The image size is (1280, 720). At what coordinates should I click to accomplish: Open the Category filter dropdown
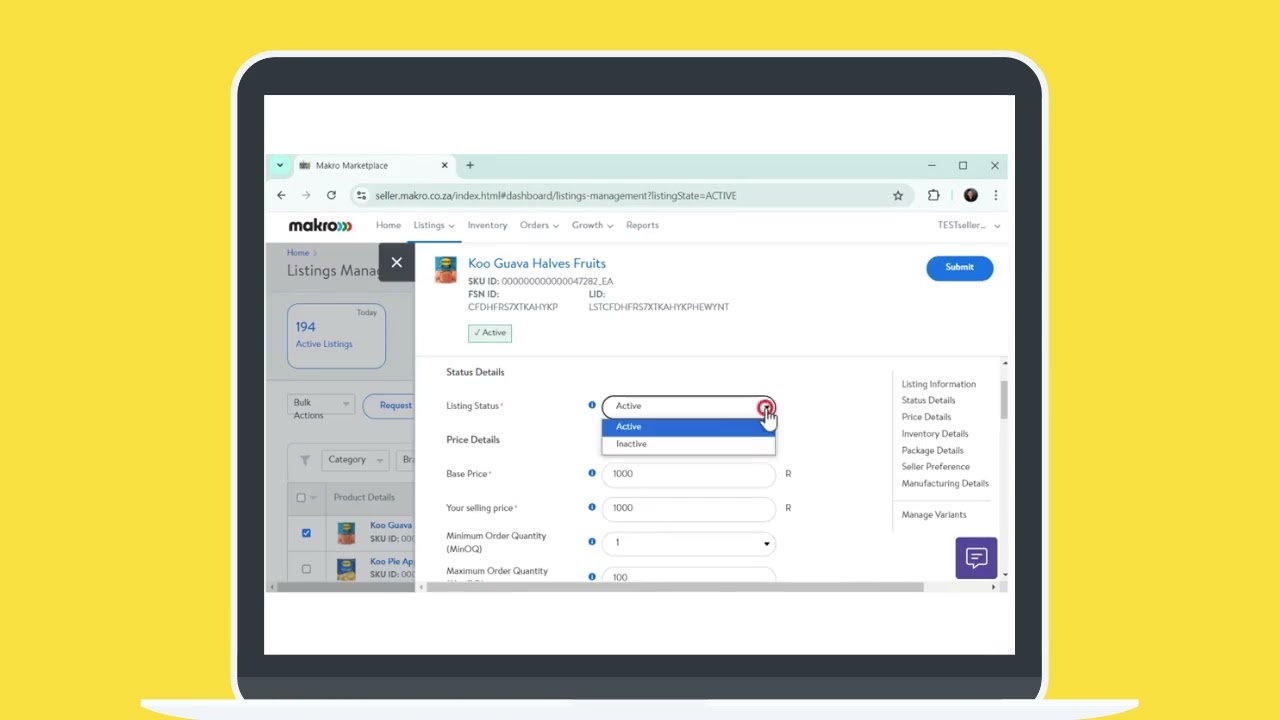355,460
